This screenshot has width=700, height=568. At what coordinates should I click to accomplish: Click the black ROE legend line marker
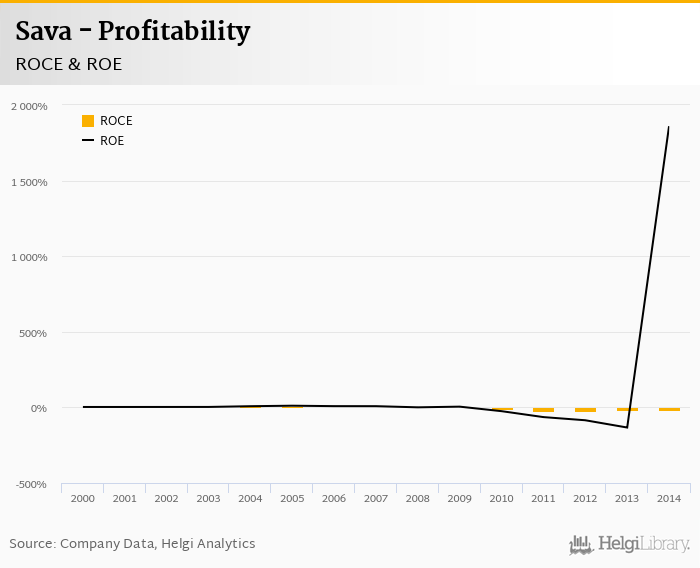(x=88, y=141)
